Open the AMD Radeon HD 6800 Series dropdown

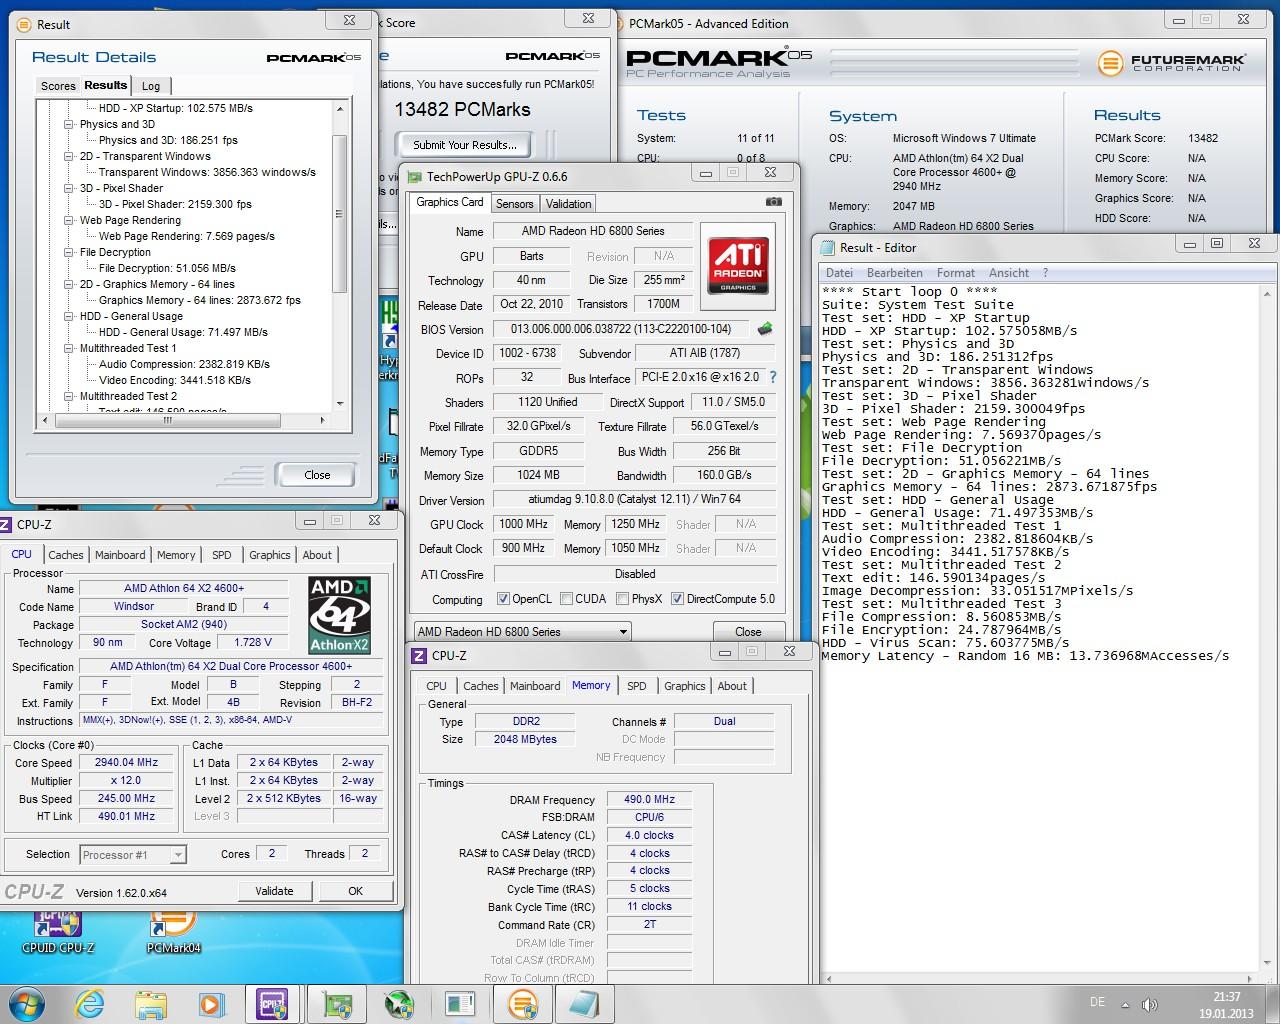tap(523, 632)
